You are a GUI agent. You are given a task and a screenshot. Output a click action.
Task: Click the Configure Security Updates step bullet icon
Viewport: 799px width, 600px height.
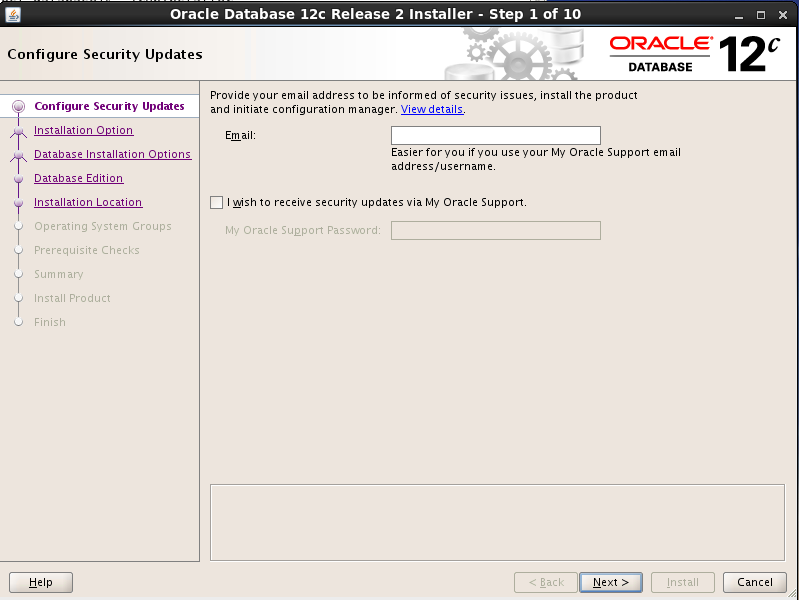point(18,106)
